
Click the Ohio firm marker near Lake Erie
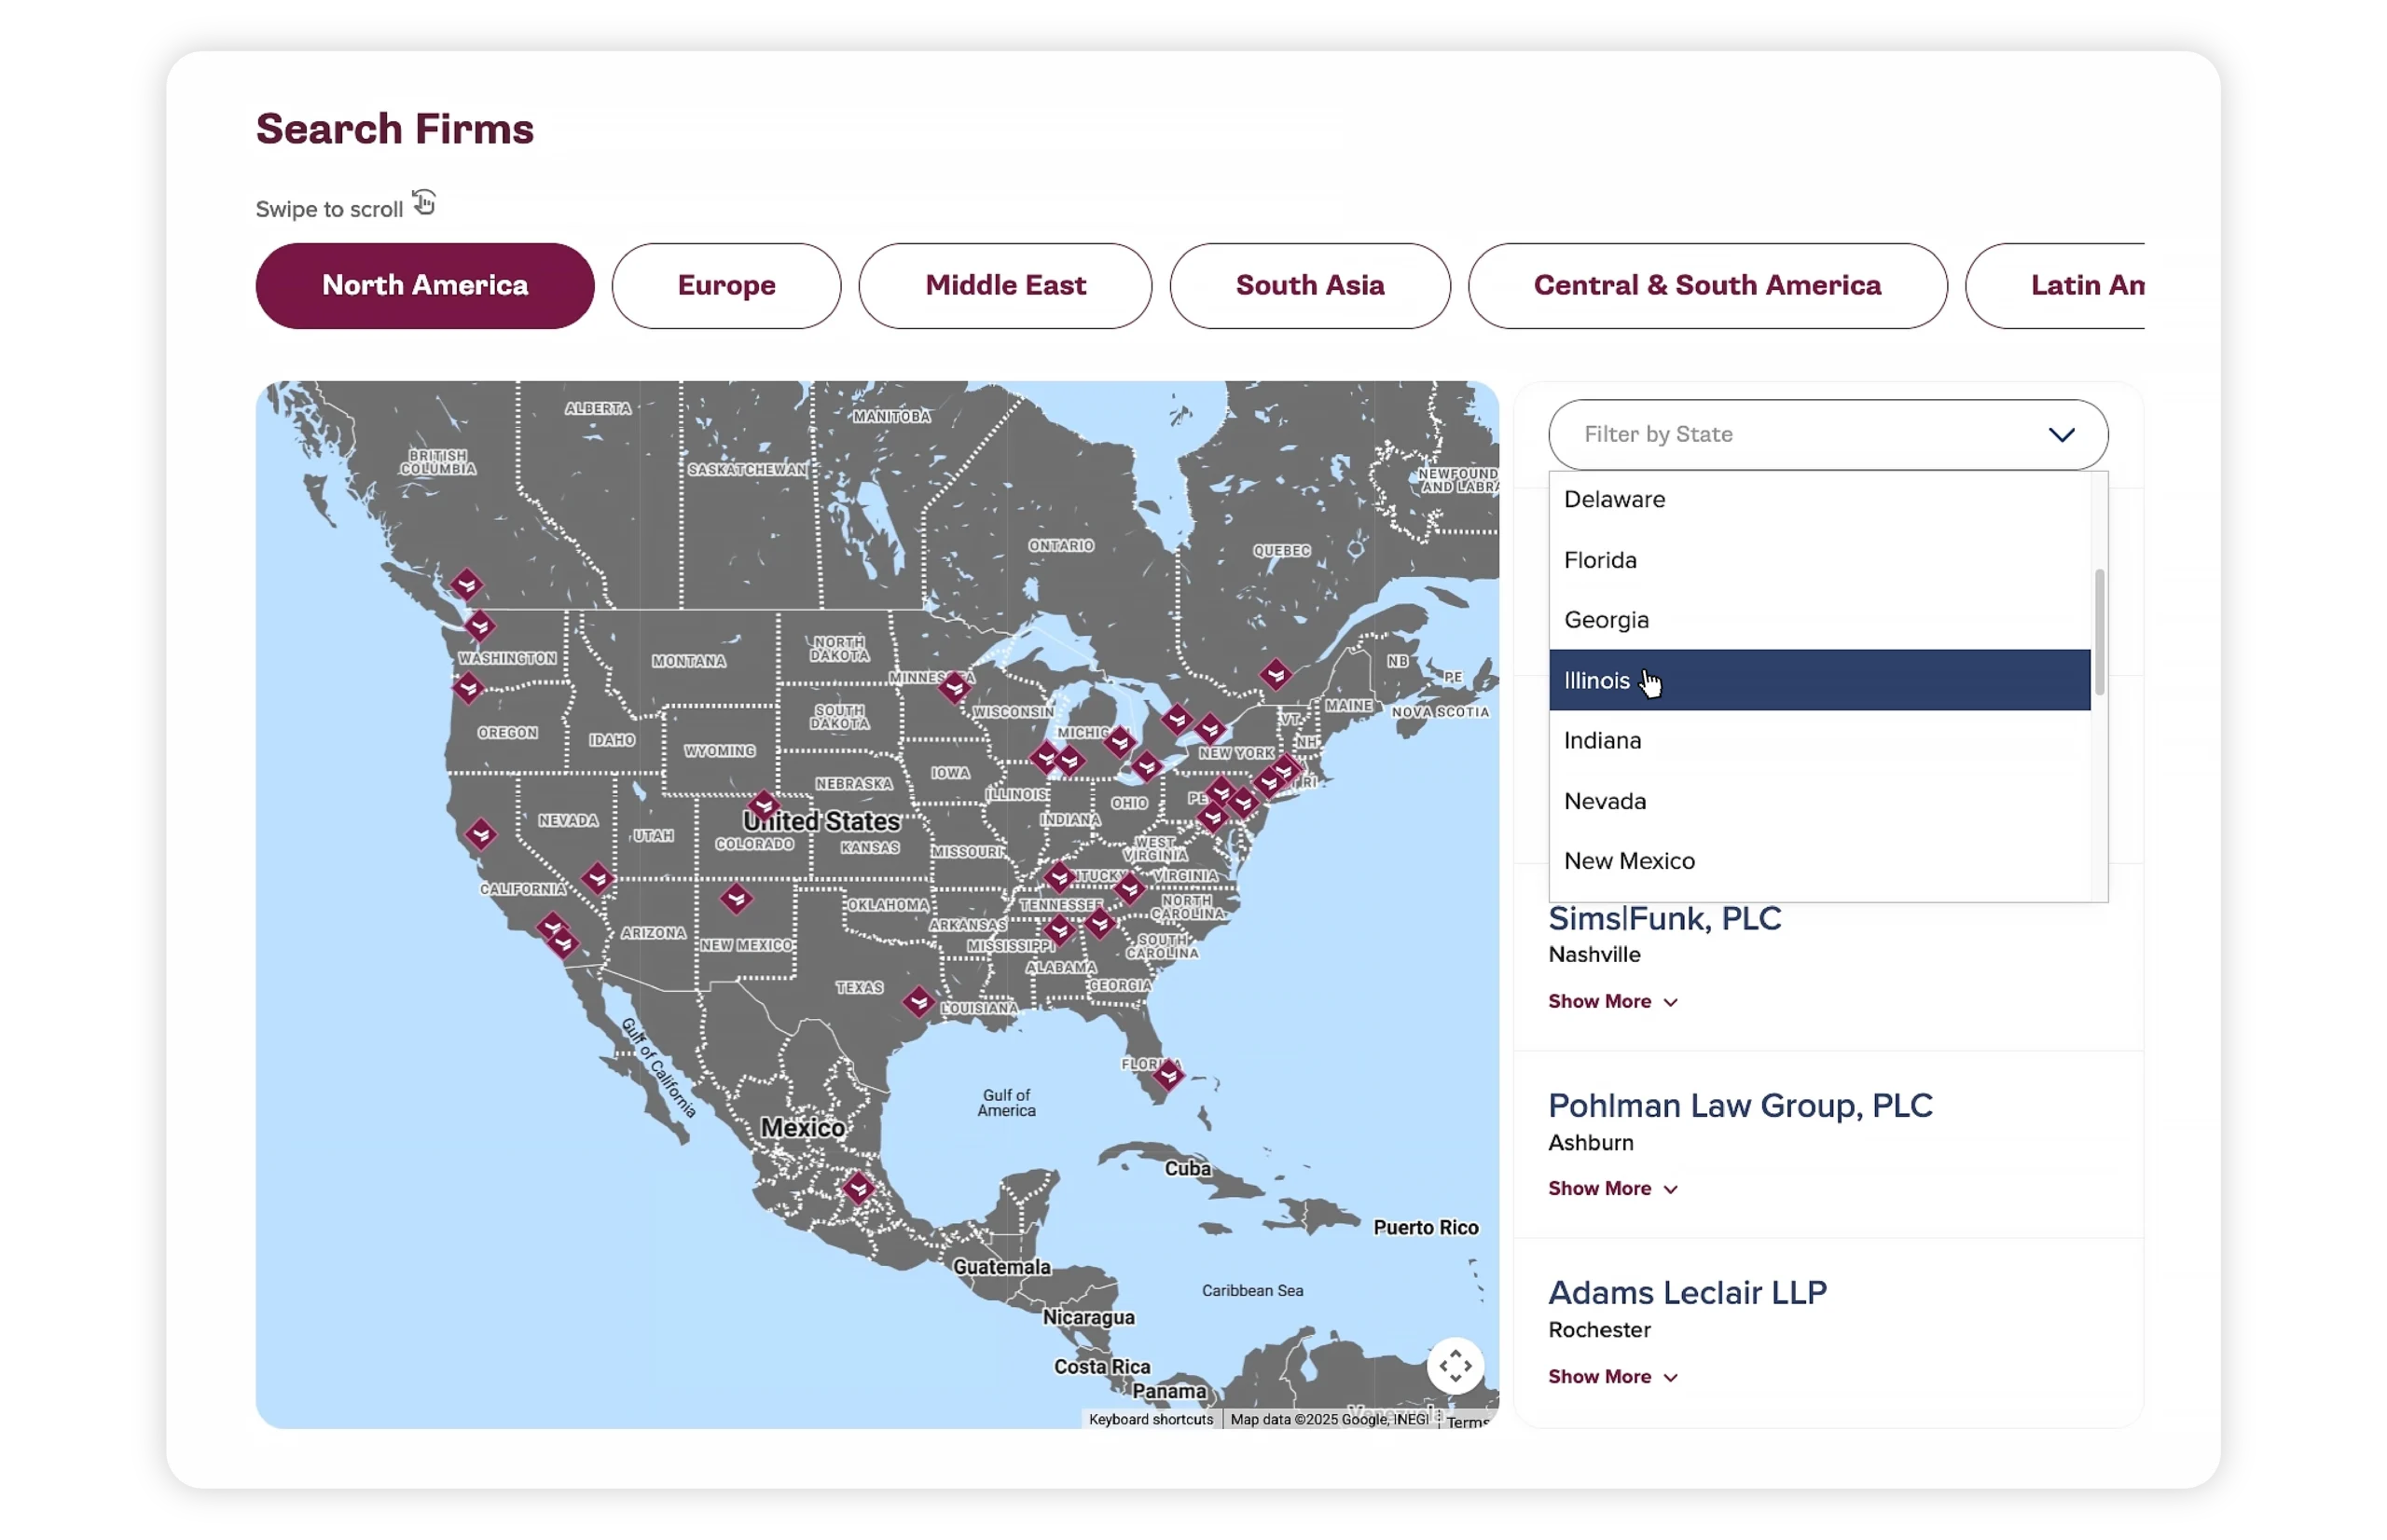point(1146,767)
